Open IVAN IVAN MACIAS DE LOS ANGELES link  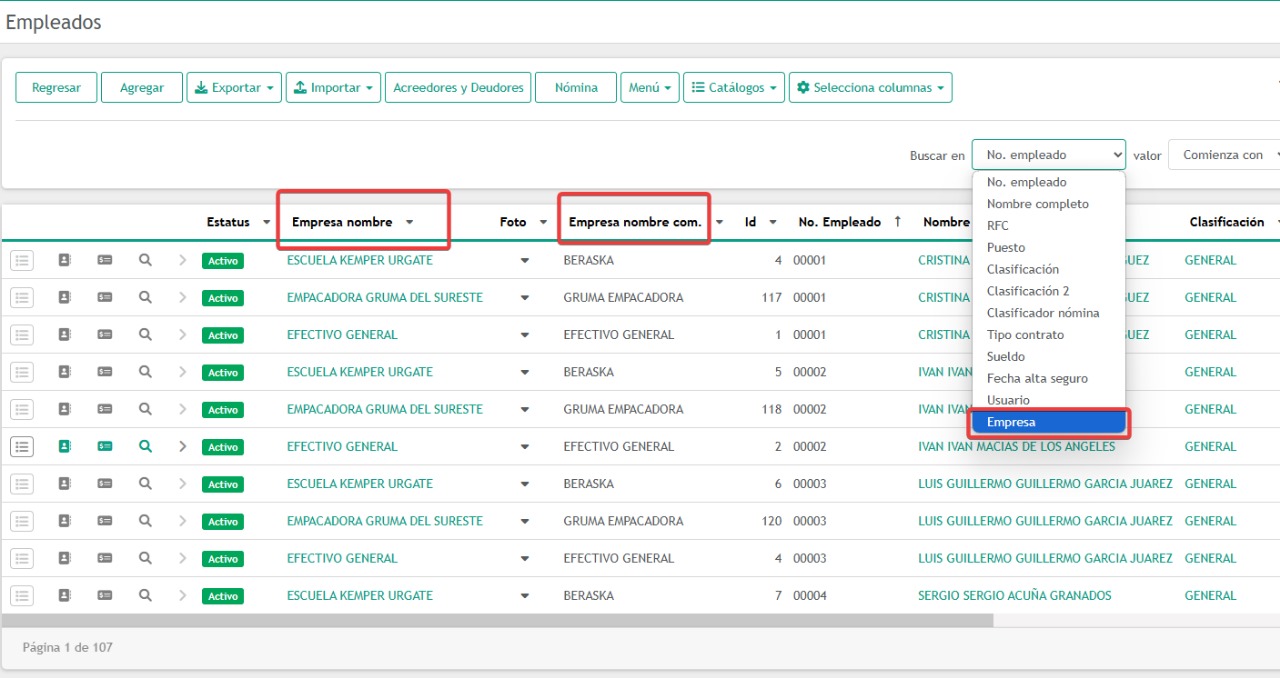tap(1016, 446)
